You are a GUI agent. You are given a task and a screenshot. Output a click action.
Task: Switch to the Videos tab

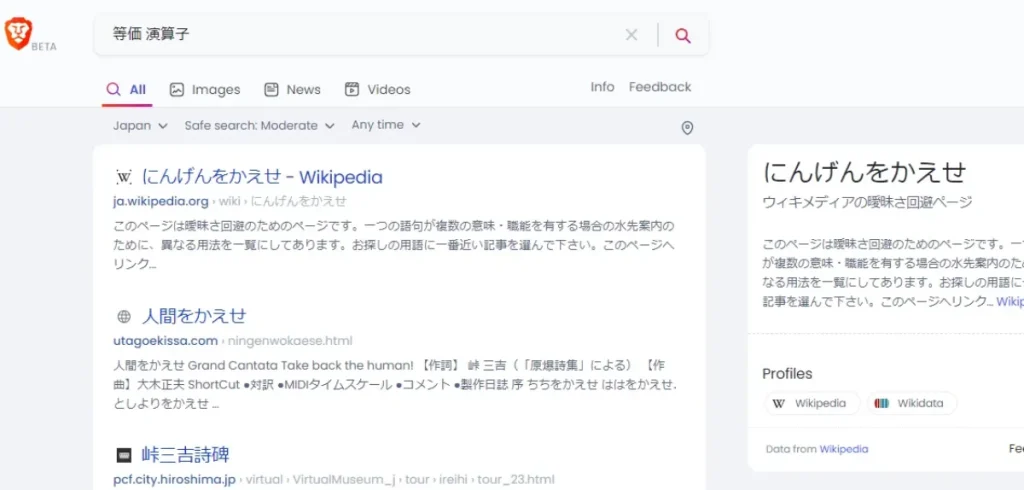point(377,90)
